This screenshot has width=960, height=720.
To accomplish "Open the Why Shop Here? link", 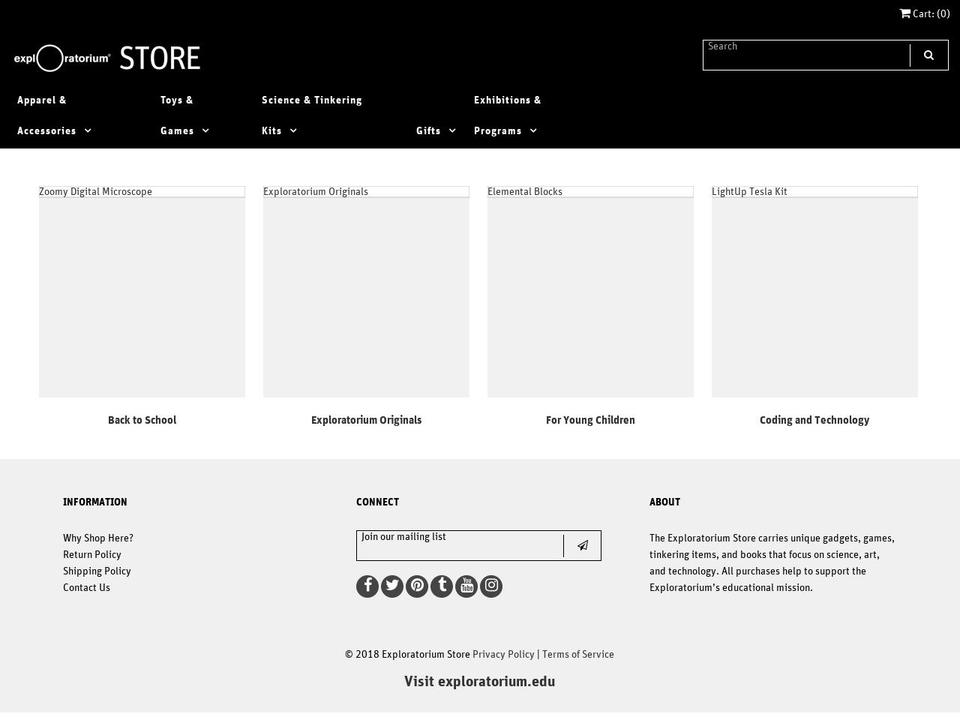I will (98, 538).
